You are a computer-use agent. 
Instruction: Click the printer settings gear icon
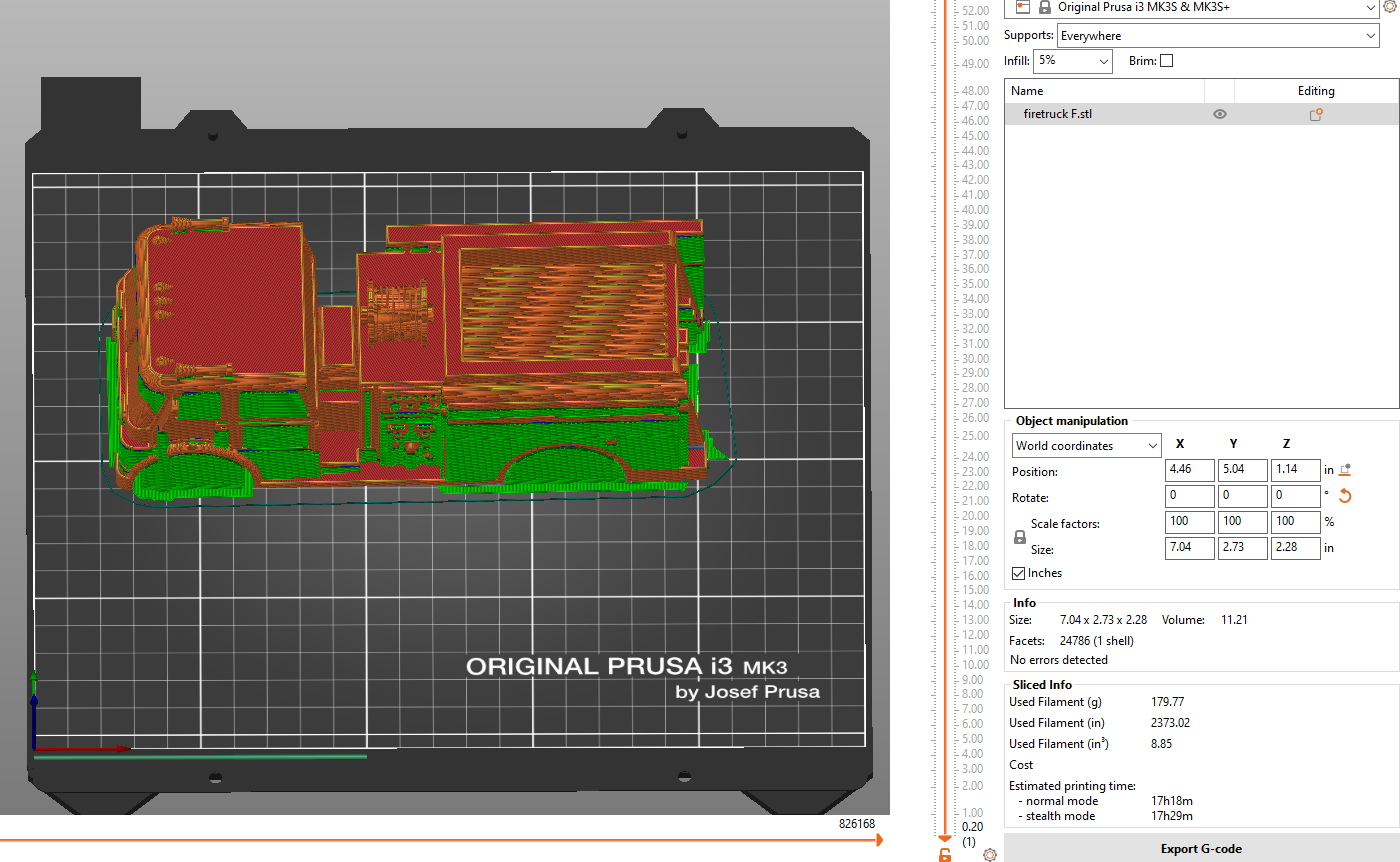point(1391,7)
